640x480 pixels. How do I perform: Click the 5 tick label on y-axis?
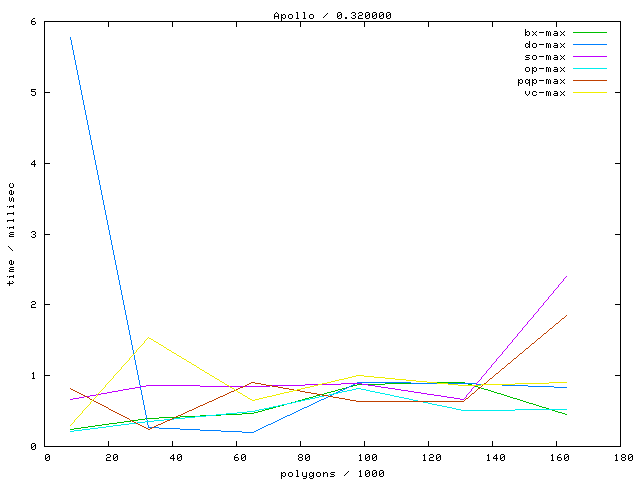34,93
